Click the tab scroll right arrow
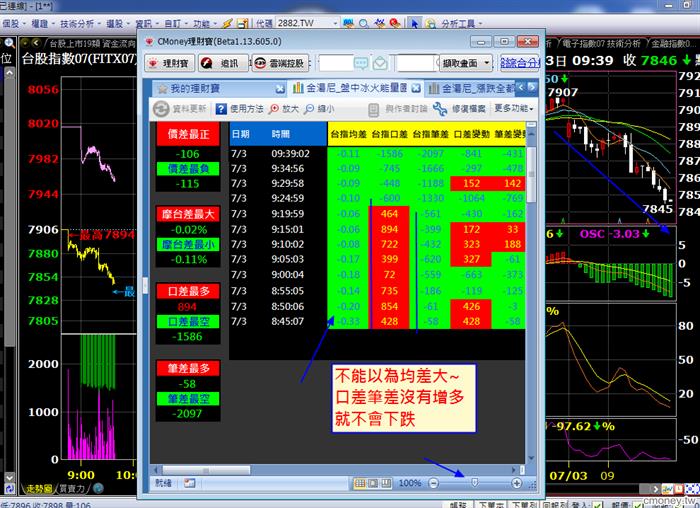The height and width of the screenshot is (508, 700). coord(532,87)
